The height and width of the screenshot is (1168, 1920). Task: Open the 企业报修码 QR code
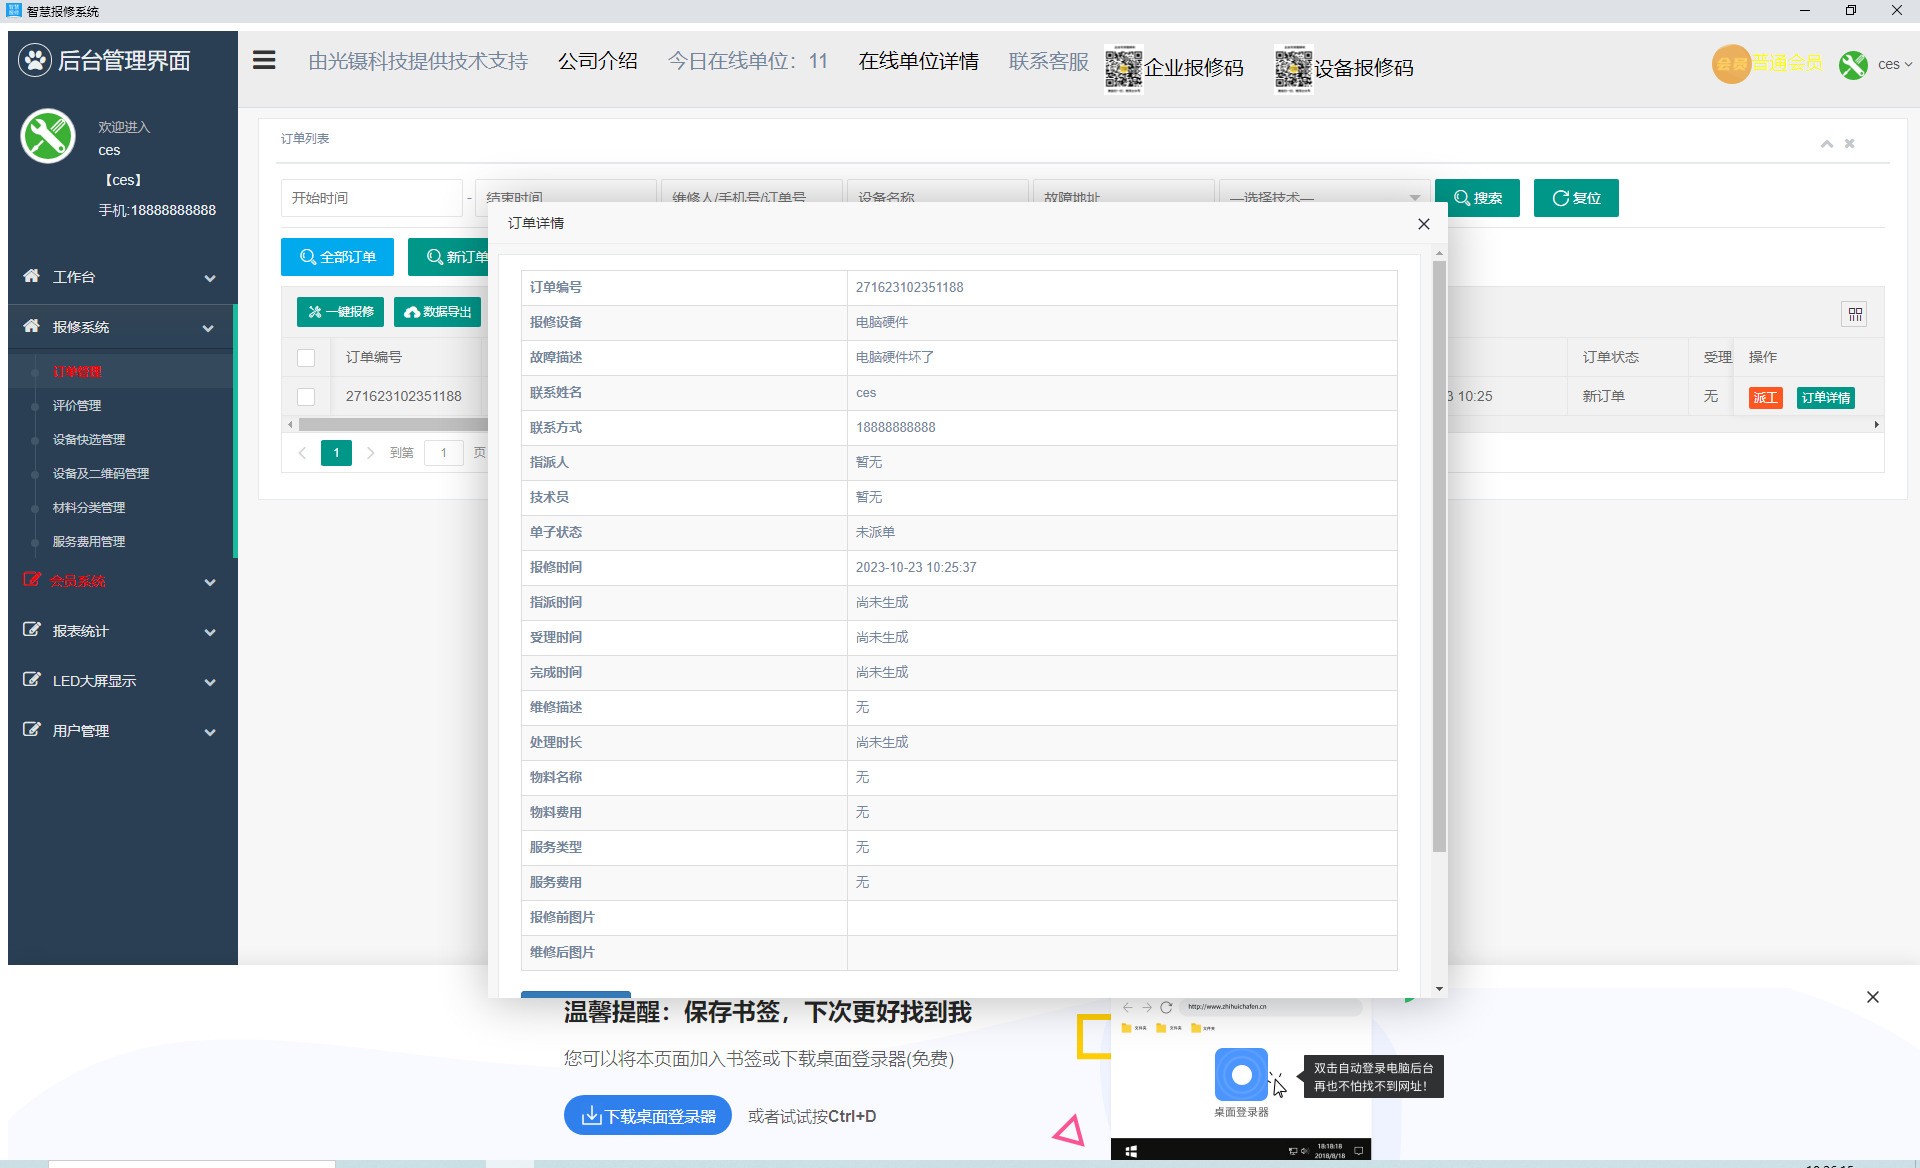[1122, 68]
